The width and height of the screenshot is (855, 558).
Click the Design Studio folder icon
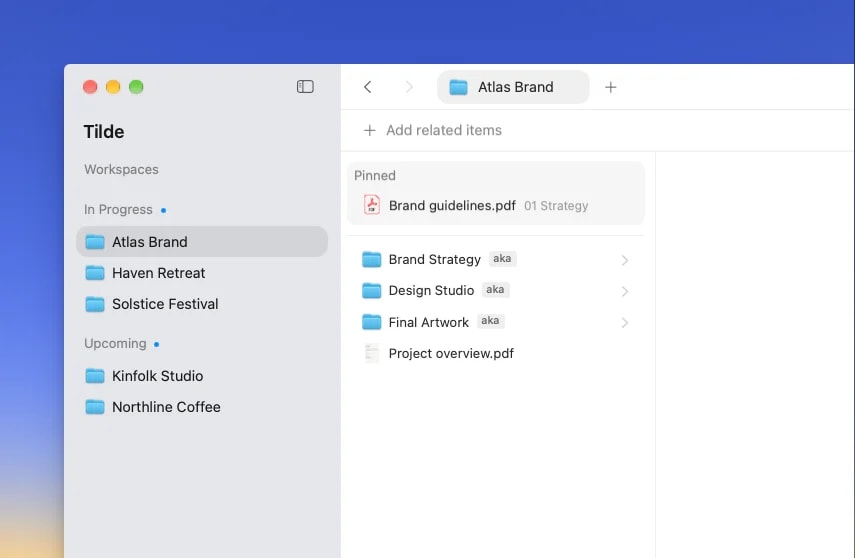point(372,290)
